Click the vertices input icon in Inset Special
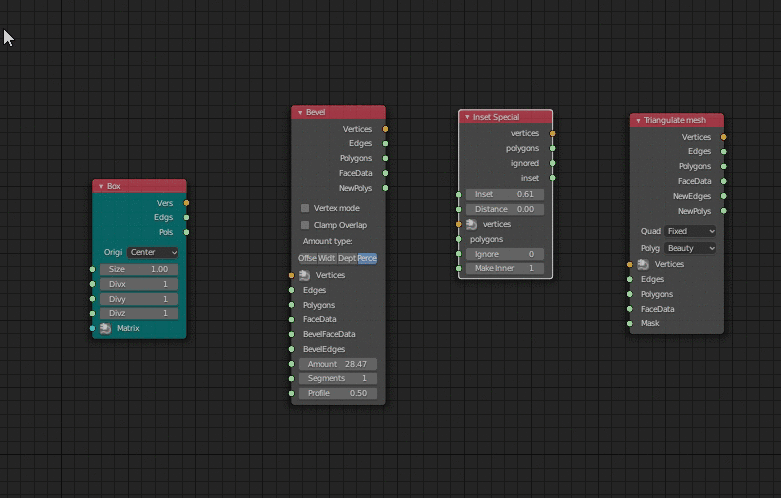781x498 pixels. tap(471, 224)
